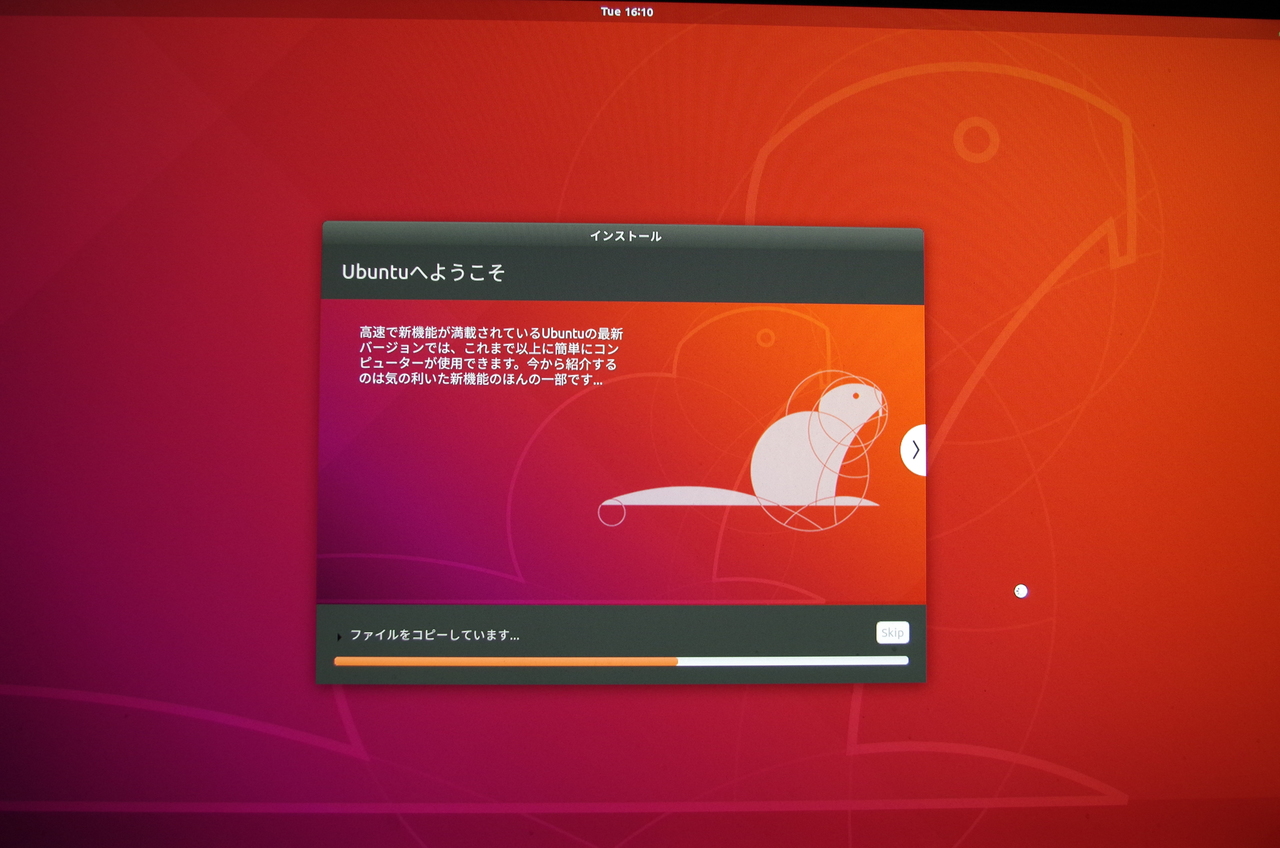Image resolution: width=1280 pixels, height=848 pixels.
Task: Click the slideshow paragraph starting 高速で新機能が
Action: tap(491, 356)
